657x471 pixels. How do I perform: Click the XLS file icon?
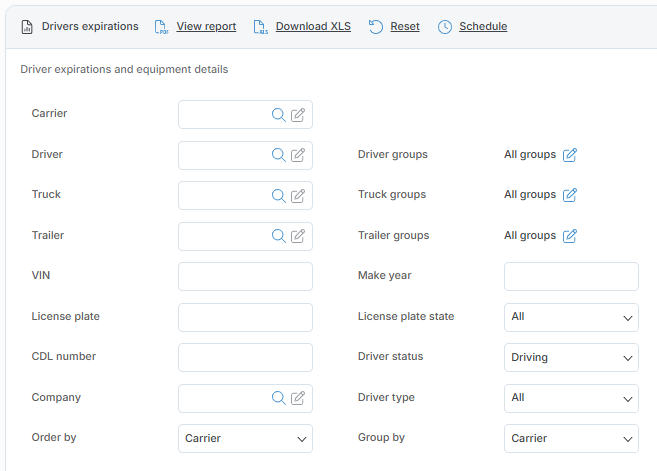(261, 27)
